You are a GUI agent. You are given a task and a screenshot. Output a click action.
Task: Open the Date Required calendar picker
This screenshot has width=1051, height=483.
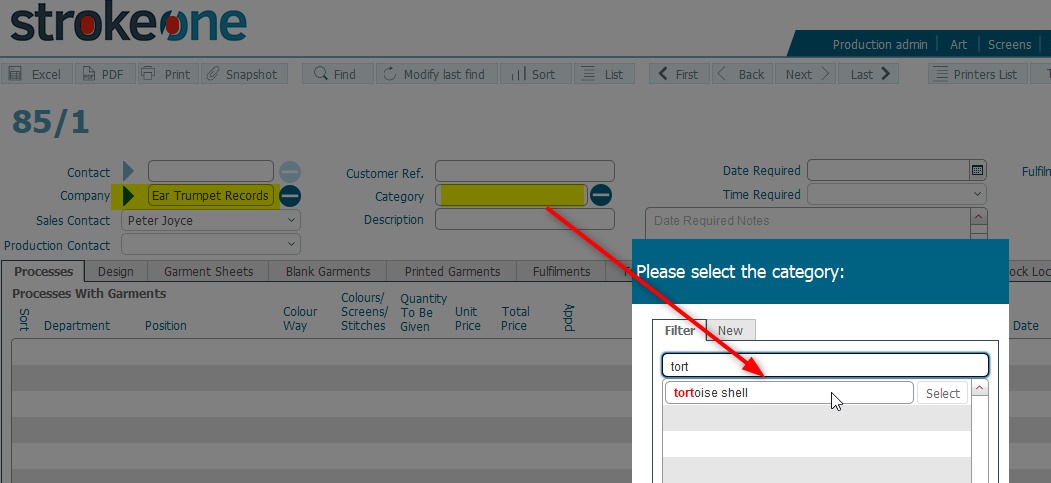(x=977, y=170)
